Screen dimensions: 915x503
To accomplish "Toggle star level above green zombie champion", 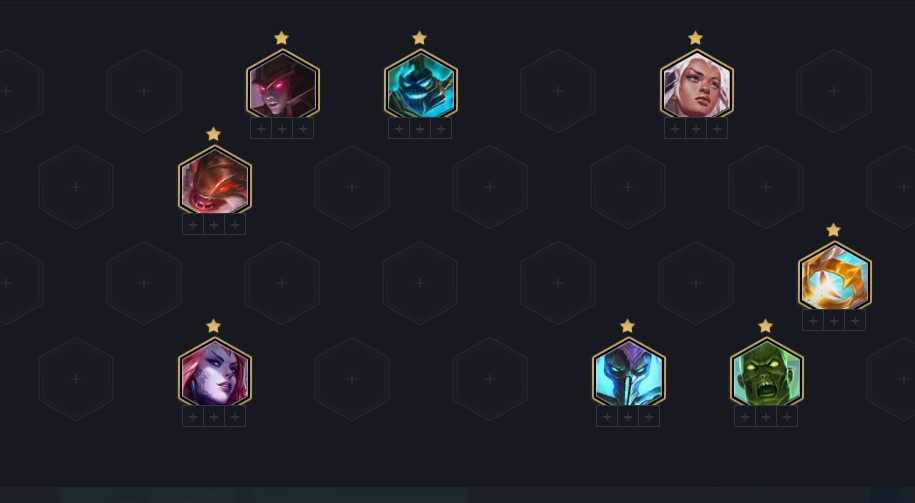I will coord(765,326).
